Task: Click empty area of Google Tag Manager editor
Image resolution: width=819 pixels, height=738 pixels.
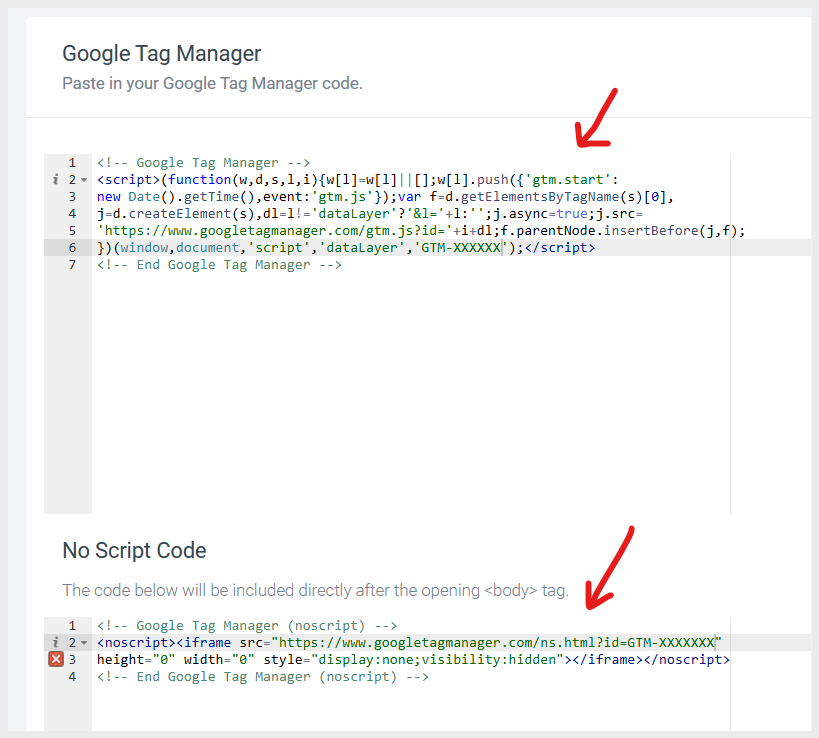Action: pos(411,392)
